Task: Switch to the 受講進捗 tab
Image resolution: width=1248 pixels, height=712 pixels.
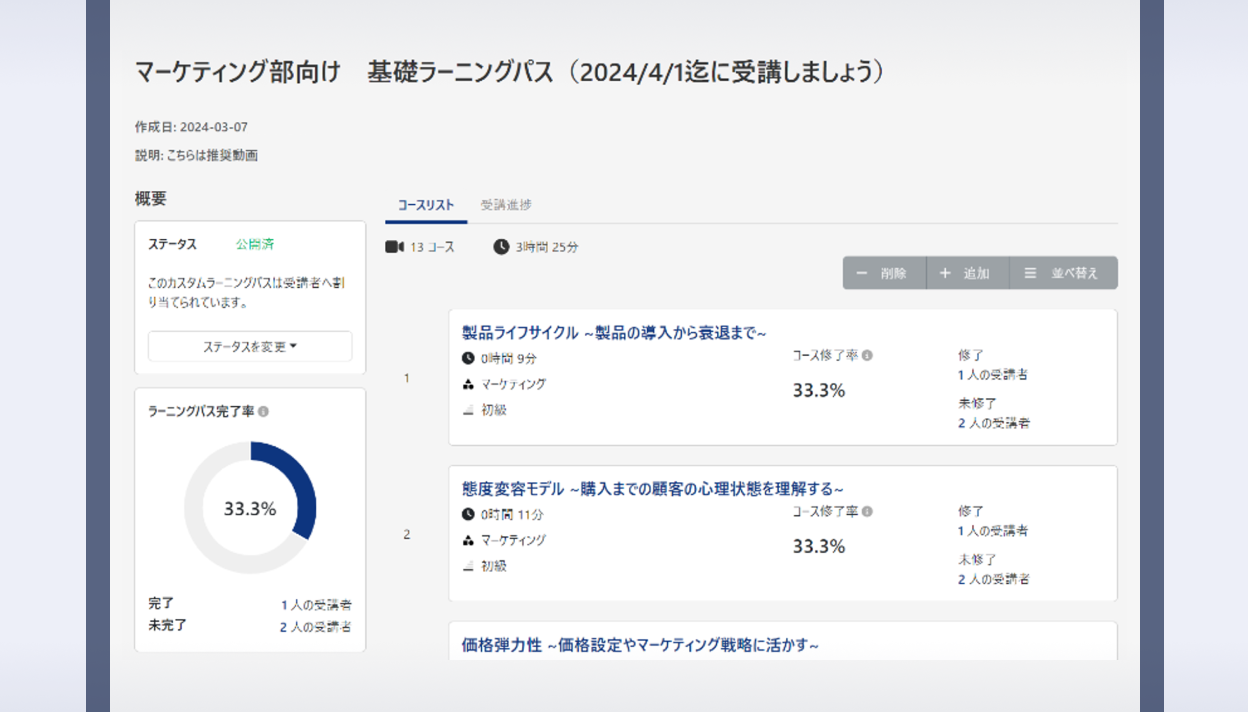Action: click(x=506, y=205)
